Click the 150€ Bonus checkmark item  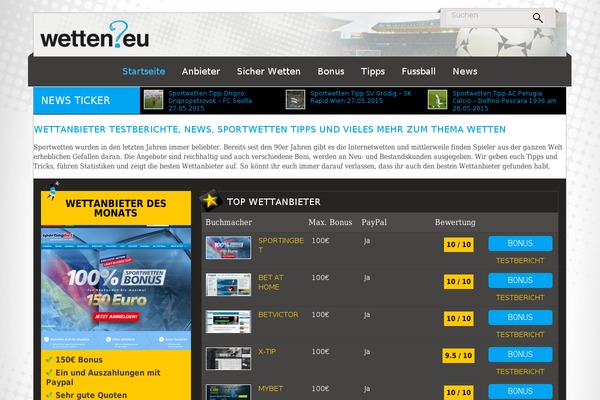[75, 360]
